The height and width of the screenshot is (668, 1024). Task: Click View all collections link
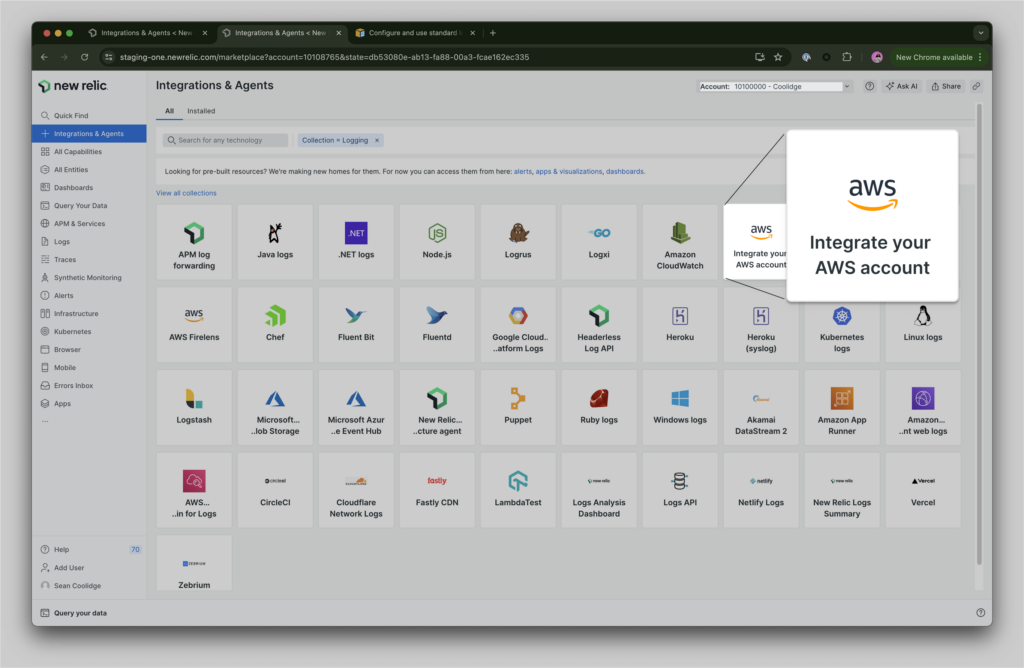pyautogui.click(x=186, y=193)
